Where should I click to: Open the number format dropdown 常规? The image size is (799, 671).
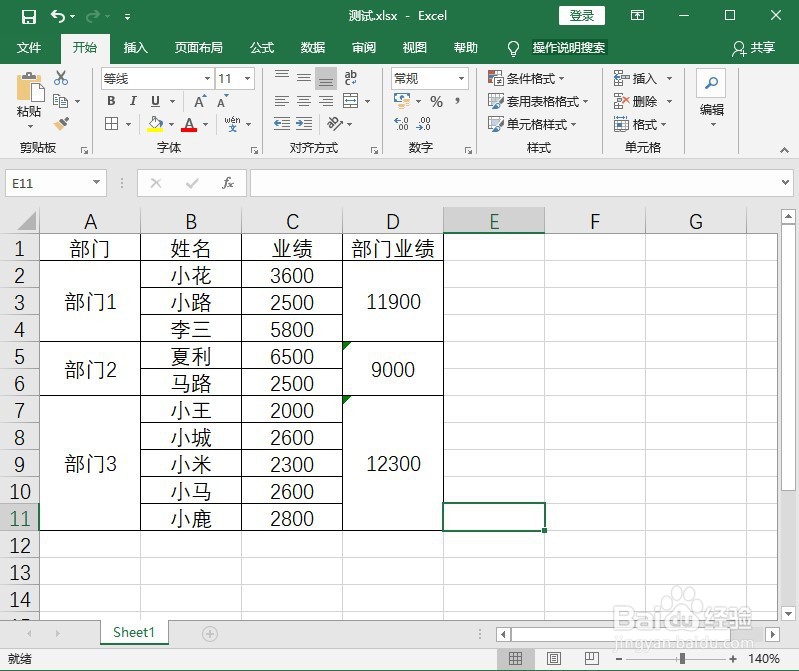461,78
